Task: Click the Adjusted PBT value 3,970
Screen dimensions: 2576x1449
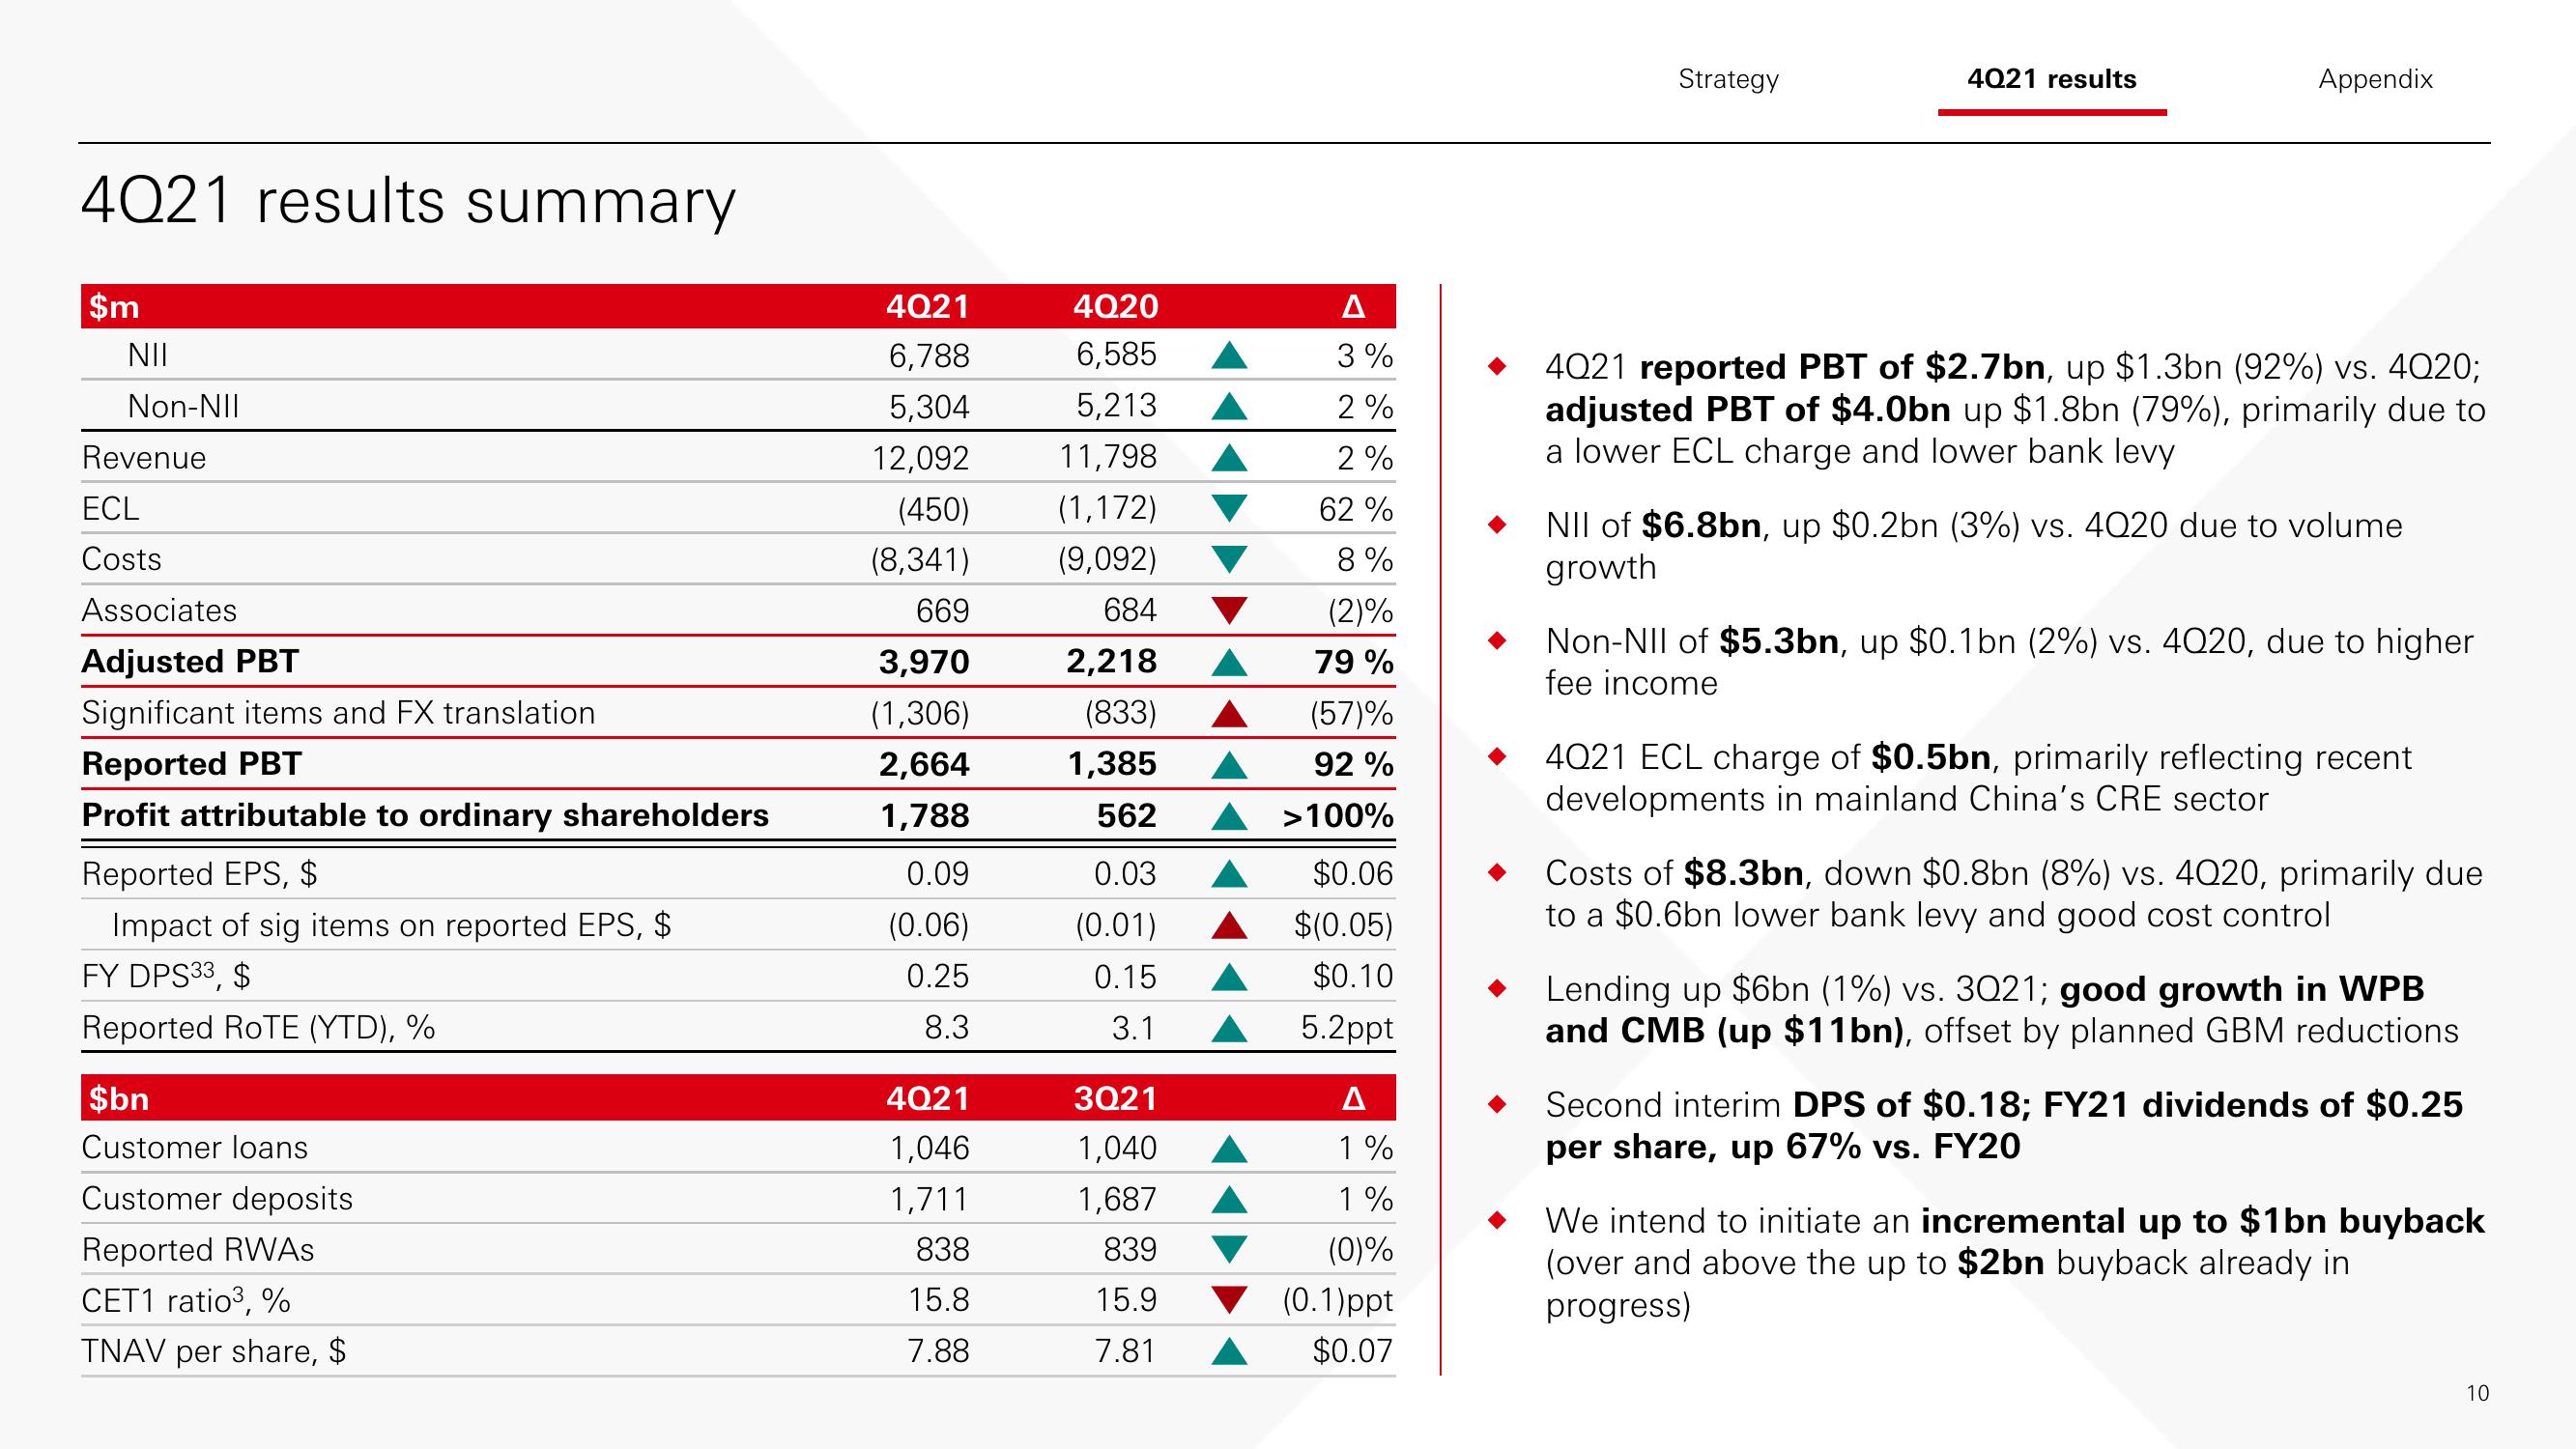Action: 924,662
